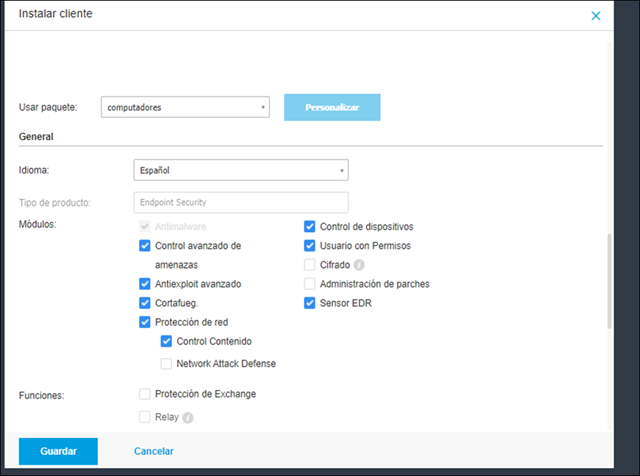This screenshot has height=476, width=640.
Task: Click the info icon next to Cifrado
Action: click(359, 265)
